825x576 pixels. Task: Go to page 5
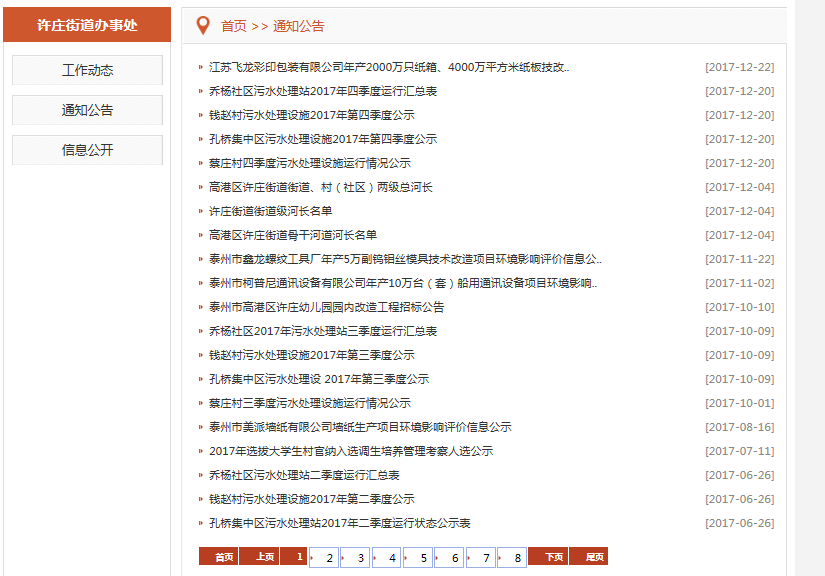pos(418,558)
